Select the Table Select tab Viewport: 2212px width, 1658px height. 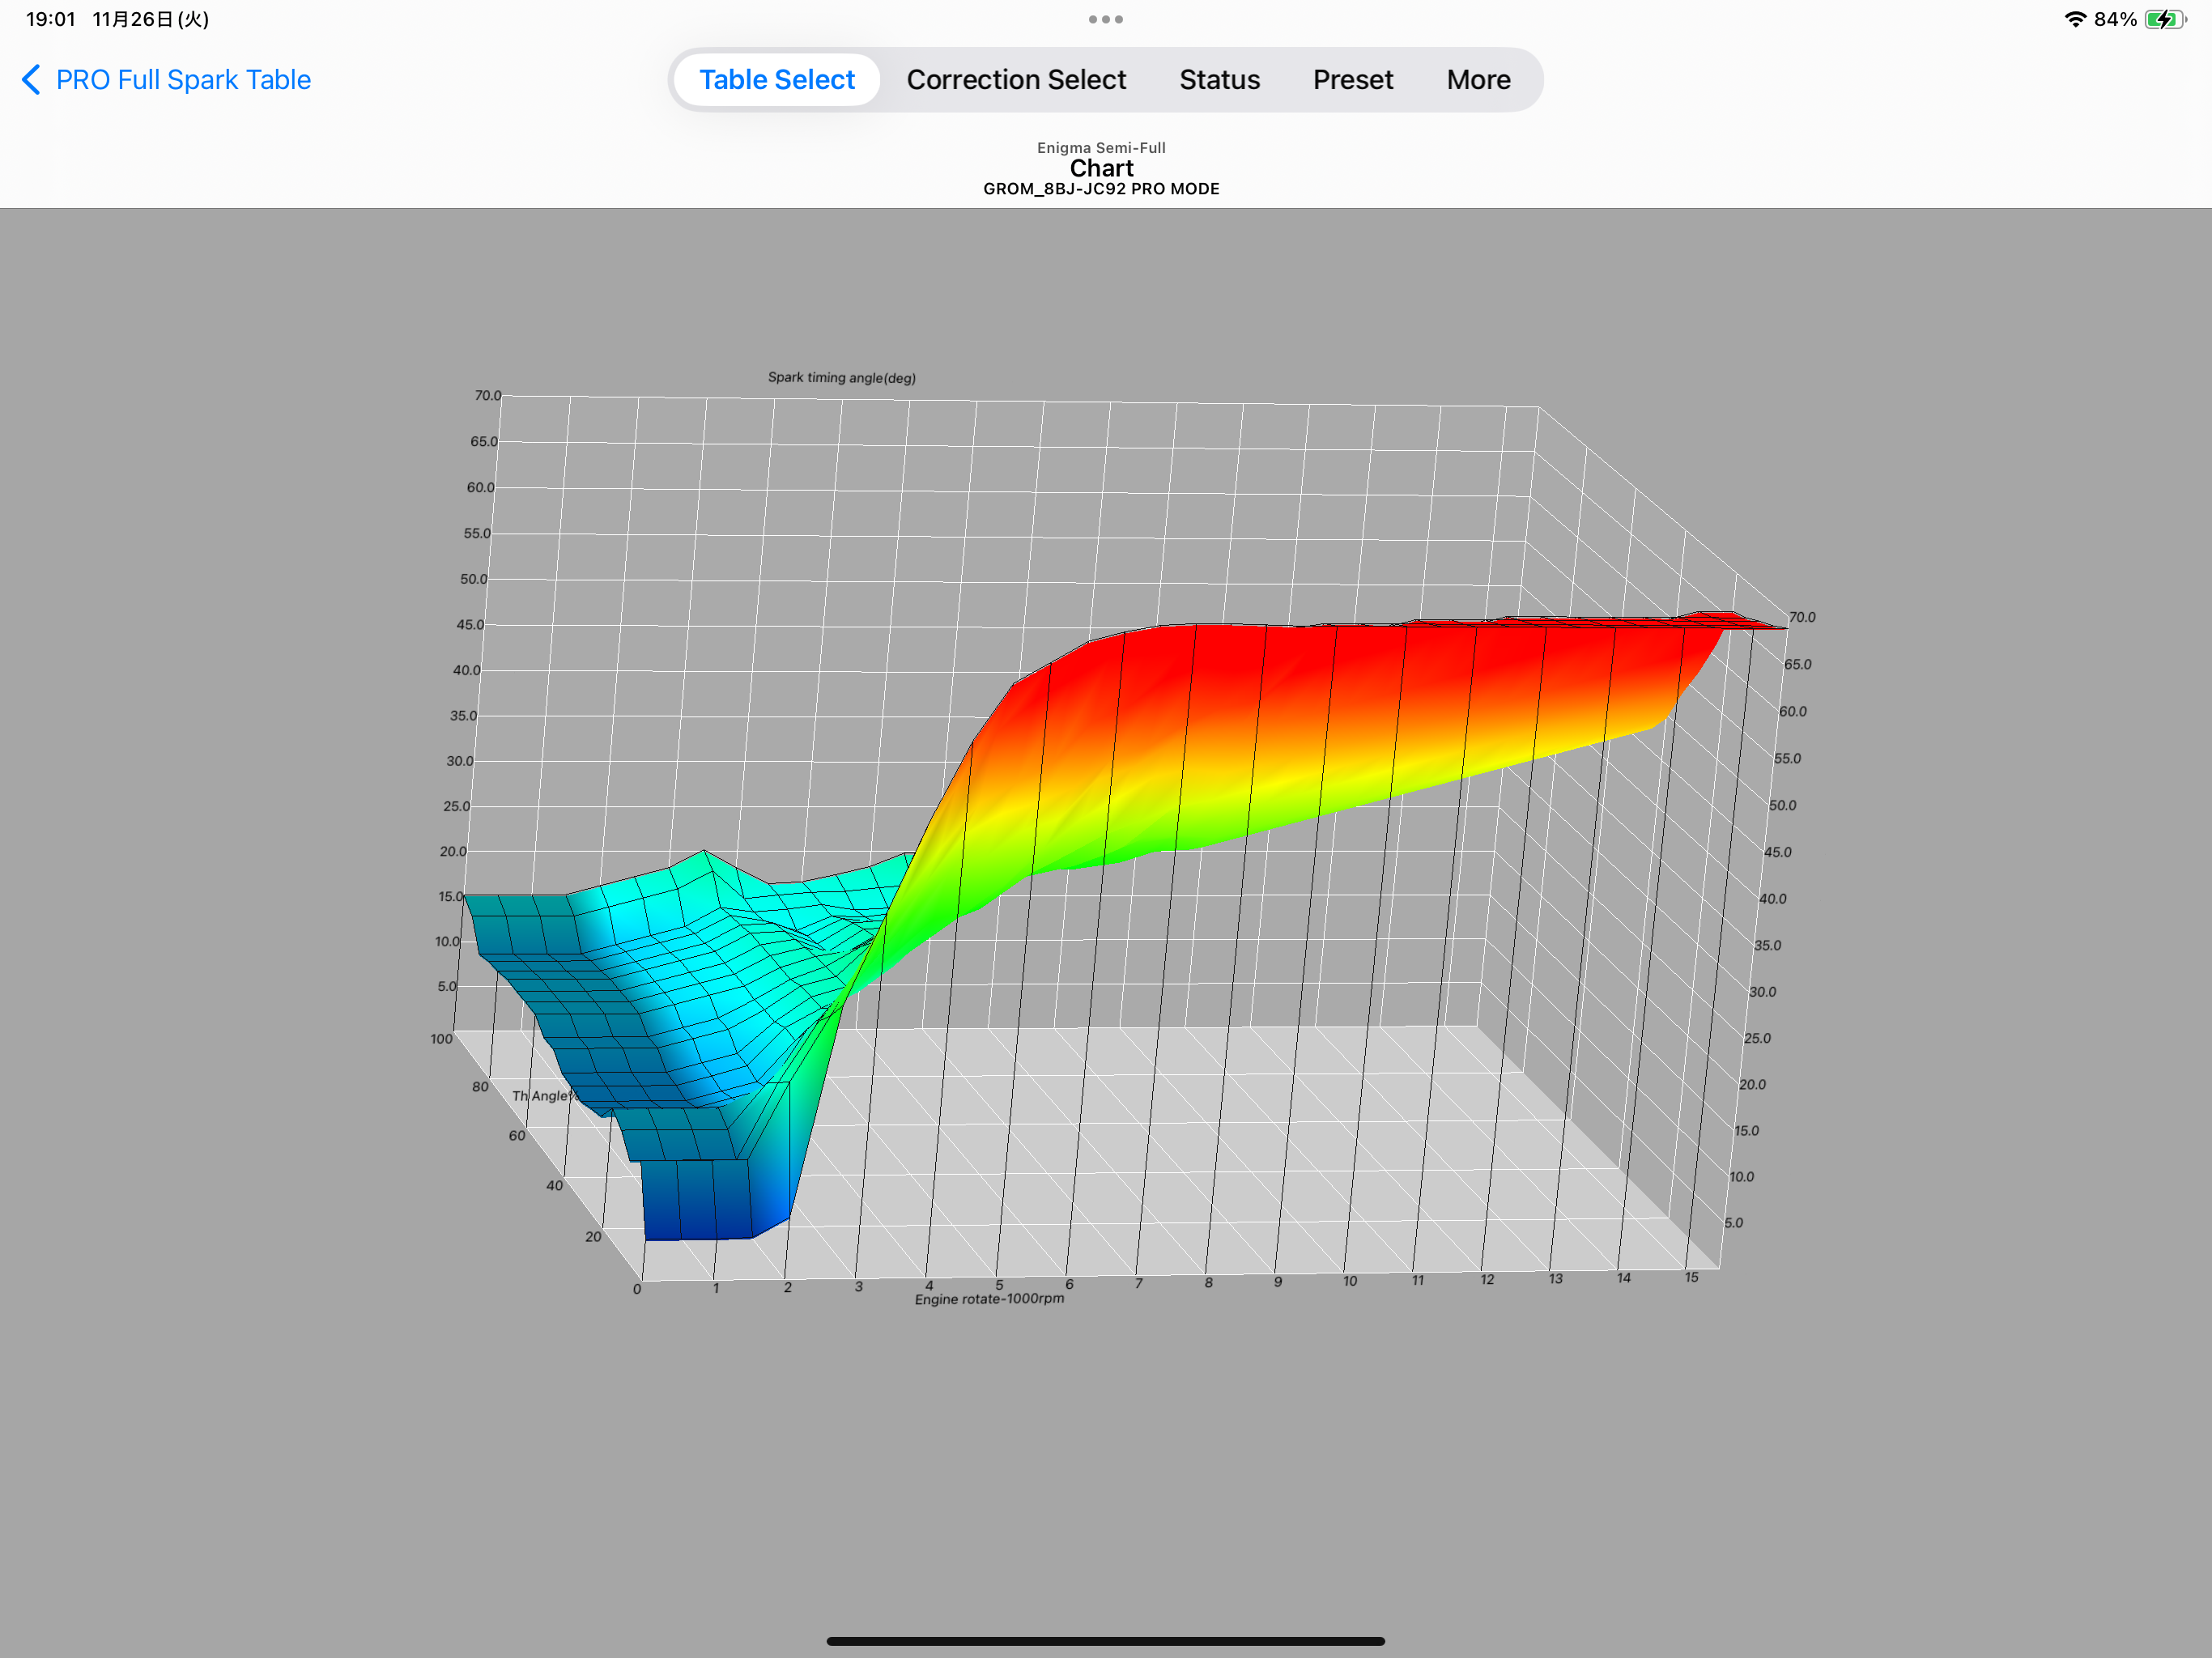click(776, 80)
